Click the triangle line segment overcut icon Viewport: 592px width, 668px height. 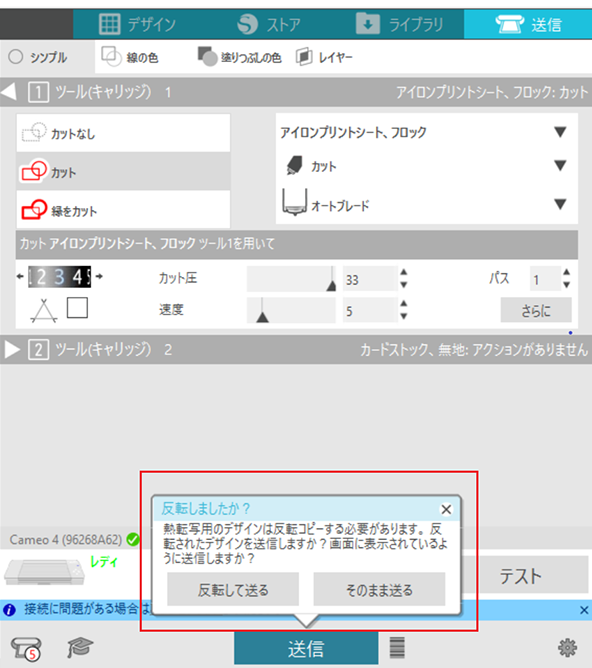pyautogui.click(x=44, y=310)
